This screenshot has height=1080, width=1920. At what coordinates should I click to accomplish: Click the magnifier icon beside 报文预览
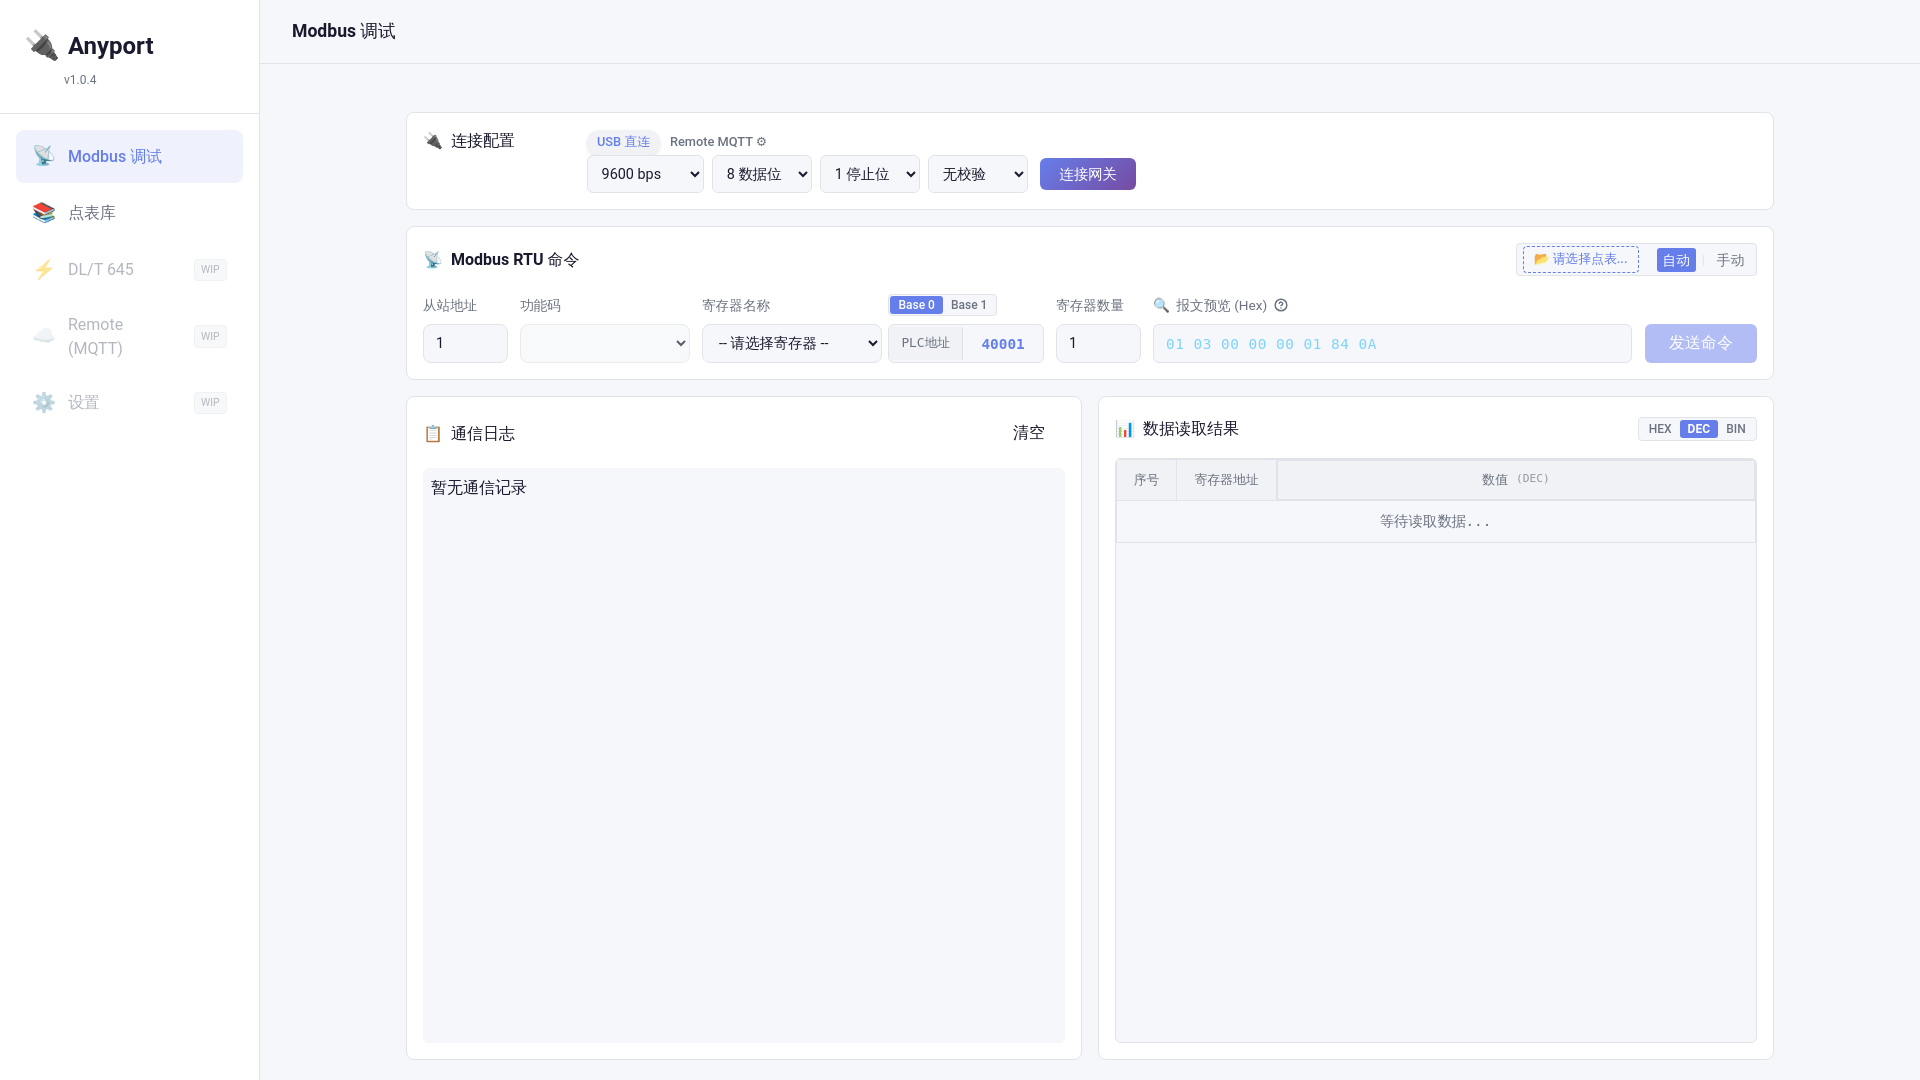(1161, 305)
